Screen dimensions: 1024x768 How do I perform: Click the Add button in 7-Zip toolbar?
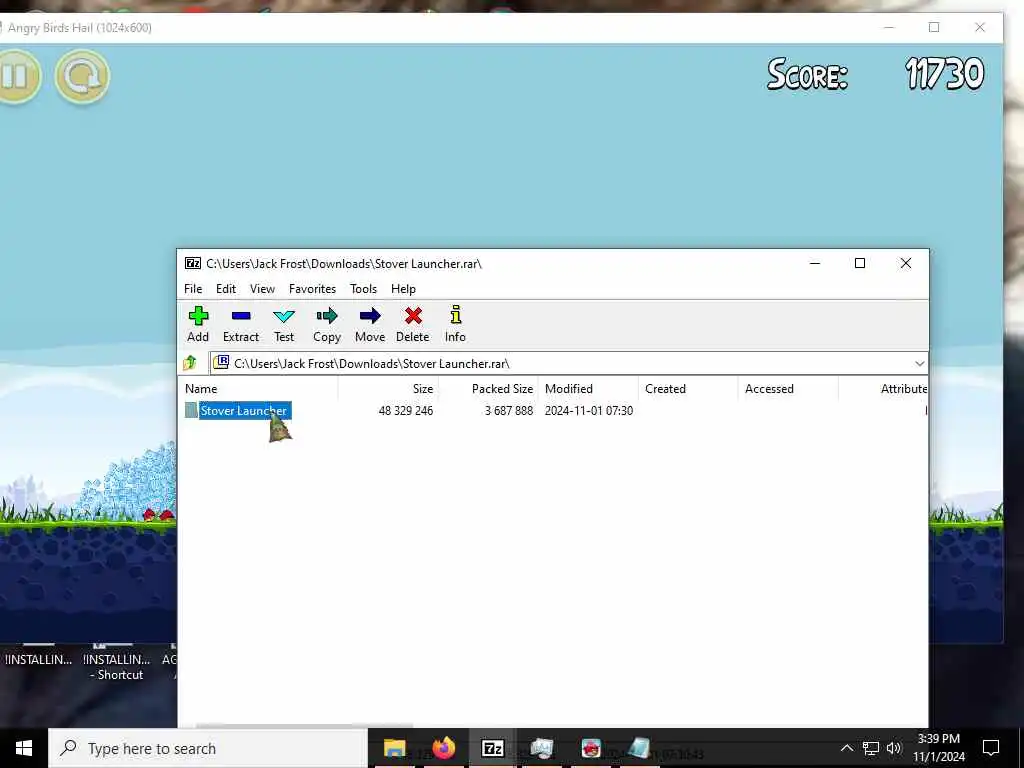(x=198, y=325)
